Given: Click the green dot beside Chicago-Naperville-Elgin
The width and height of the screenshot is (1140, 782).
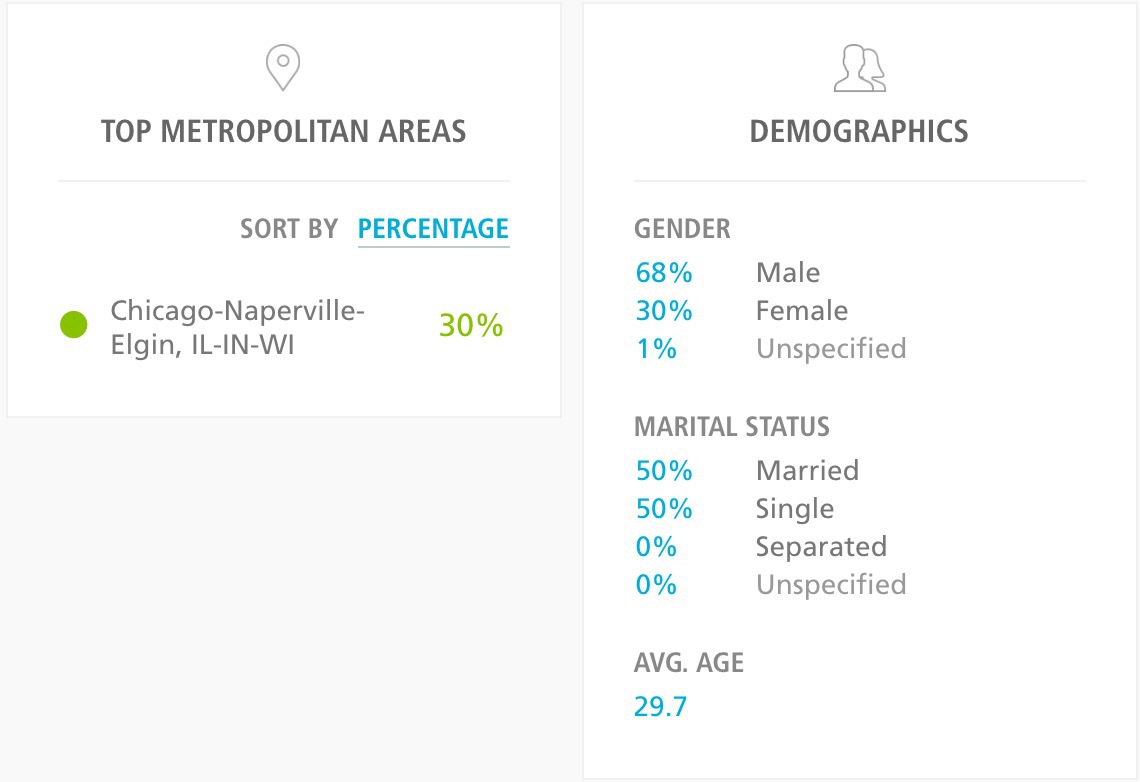Looking at the screenshot, I should (74, 325).
